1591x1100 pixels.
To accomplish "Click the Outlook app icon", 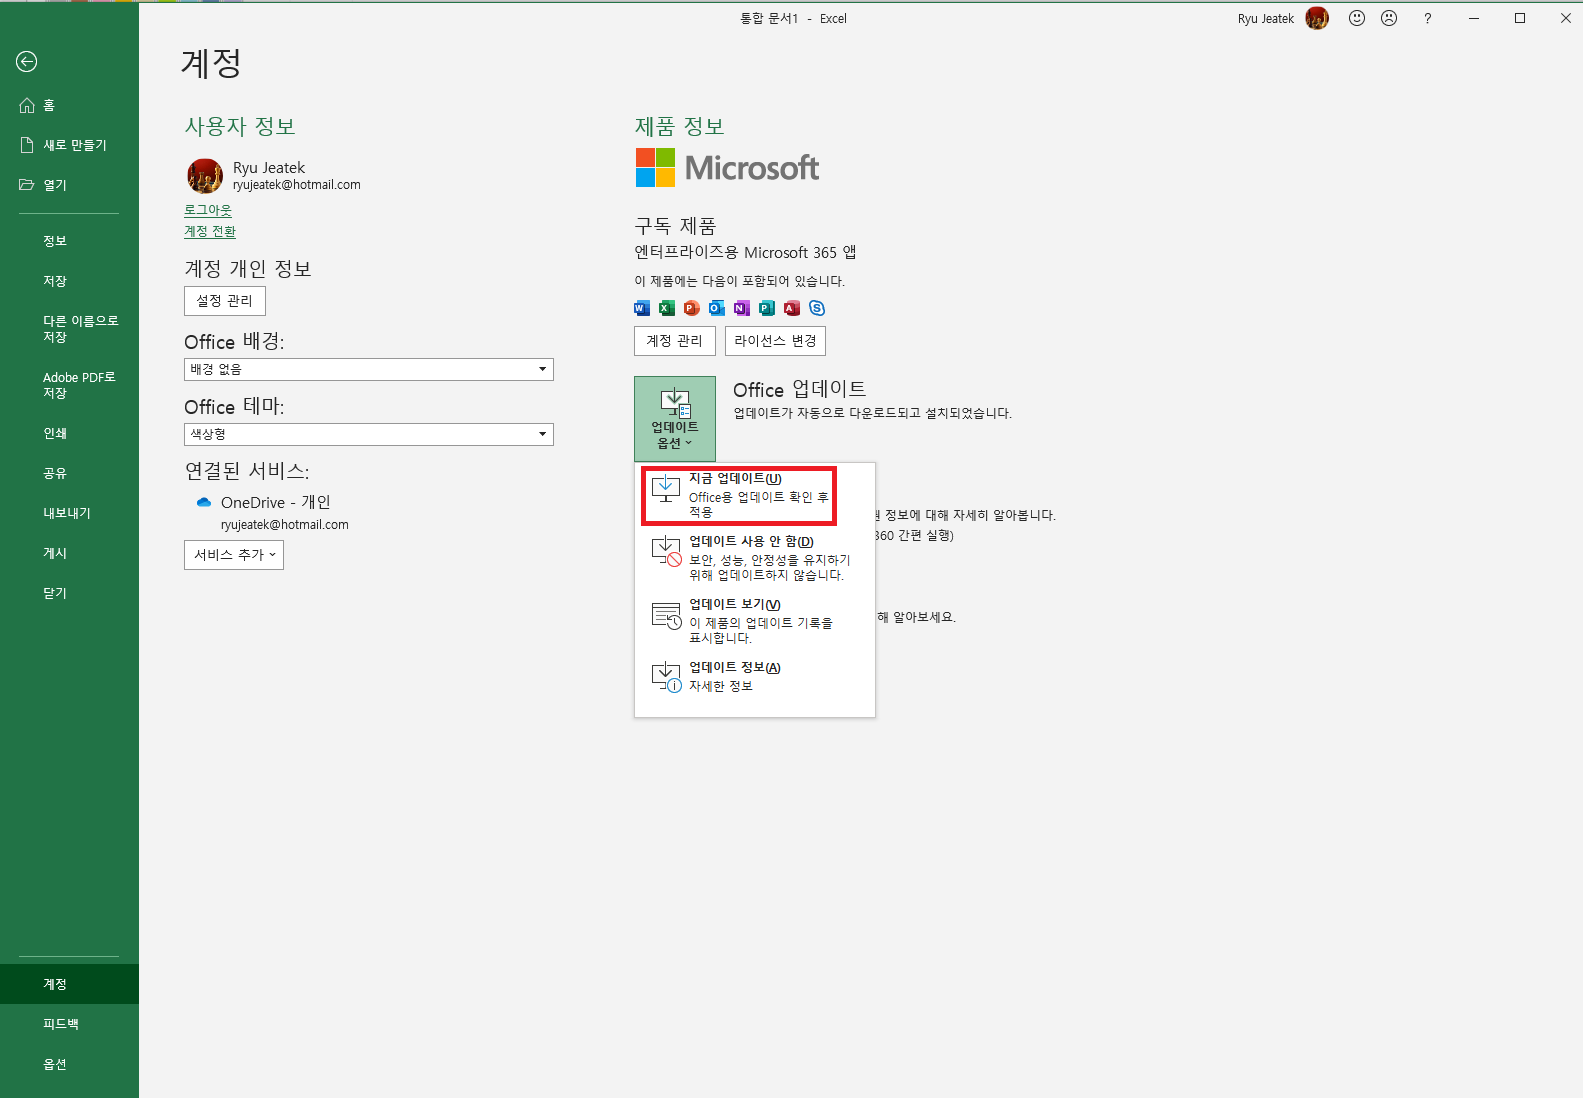I will [x=717, y=308].
